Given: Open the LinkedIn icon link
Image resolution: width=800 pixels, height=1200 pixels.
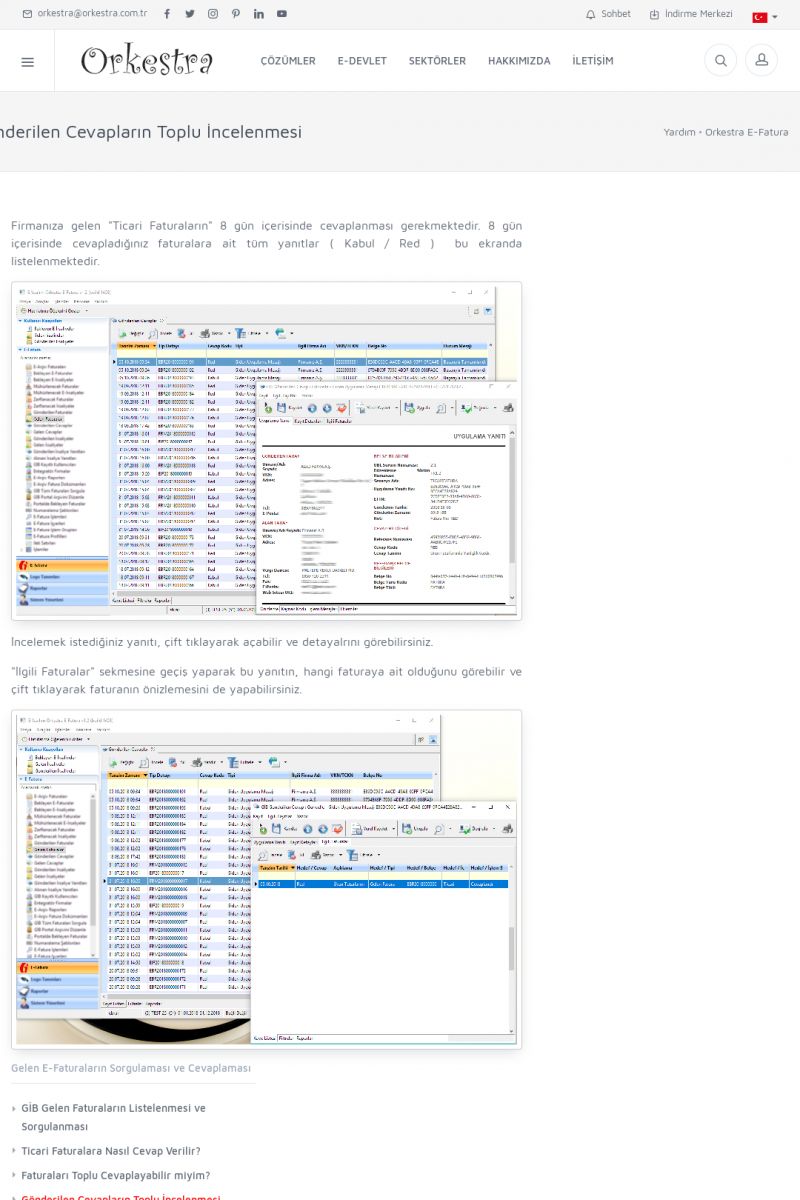Looking at the screenshot, I should 259,14.
